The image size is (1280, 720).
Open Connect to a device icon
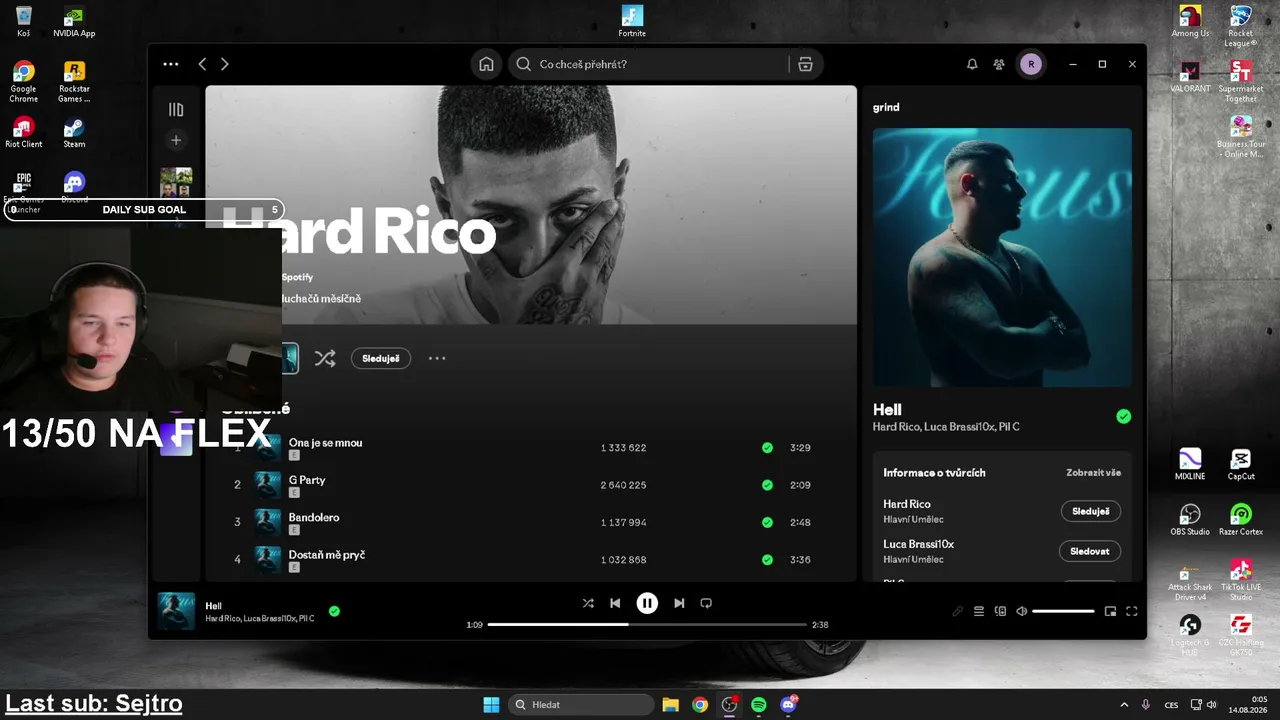point(1000,611)
